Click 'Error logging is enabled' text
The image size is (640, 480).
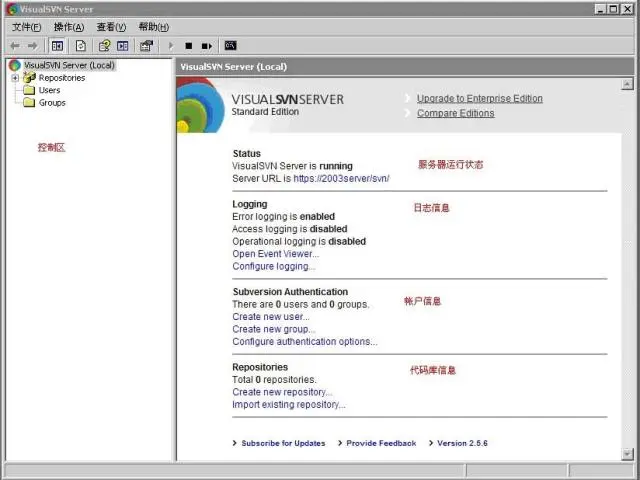[283, 216]
